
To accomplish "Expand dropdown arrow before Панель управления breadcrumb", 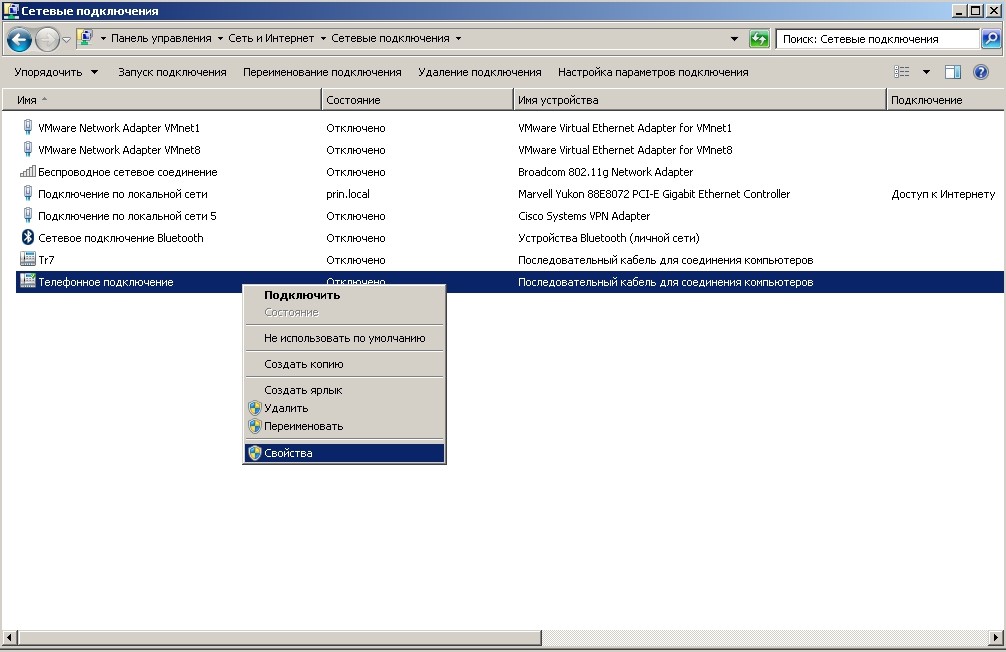I will coord(103,39).
